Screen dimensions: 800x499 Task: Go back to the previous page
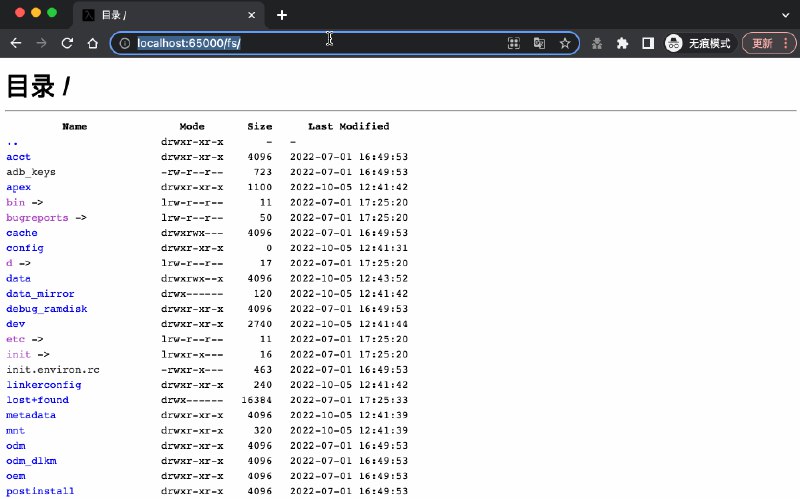click(16, 43)
